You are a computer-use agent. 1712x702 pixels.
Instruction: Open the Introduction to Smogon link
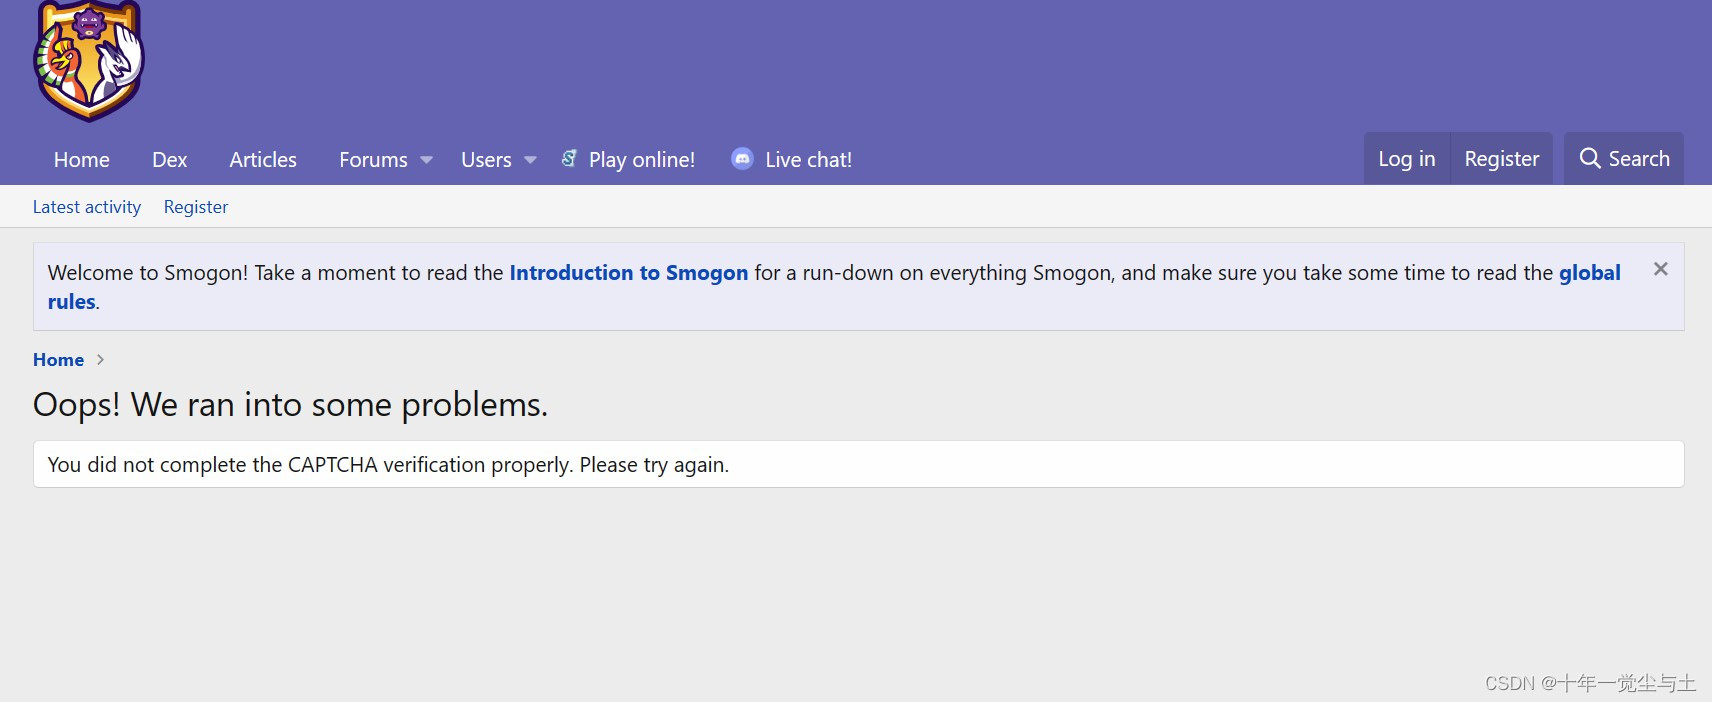coord(629,273)
